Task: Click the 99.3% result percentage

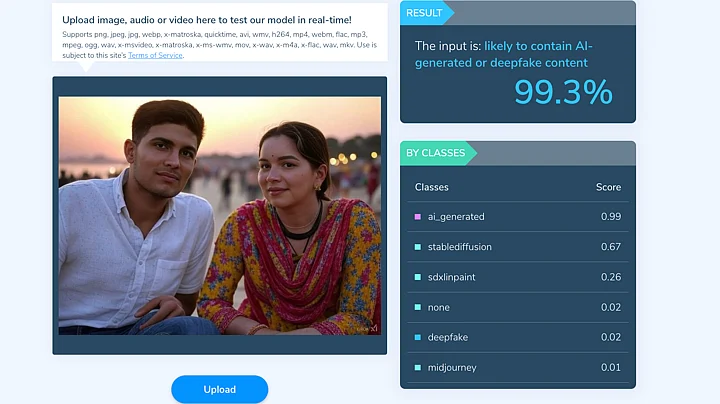Action: (563, 92)
